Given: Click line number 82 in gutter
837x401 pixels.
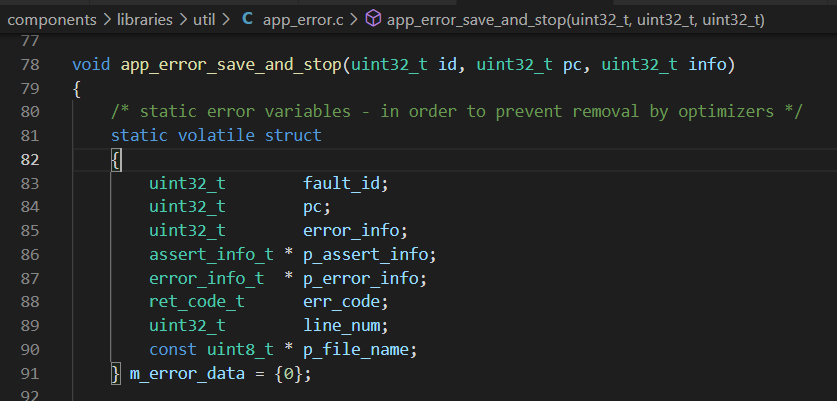Looking at the screenshot, I should click(30, 160).
